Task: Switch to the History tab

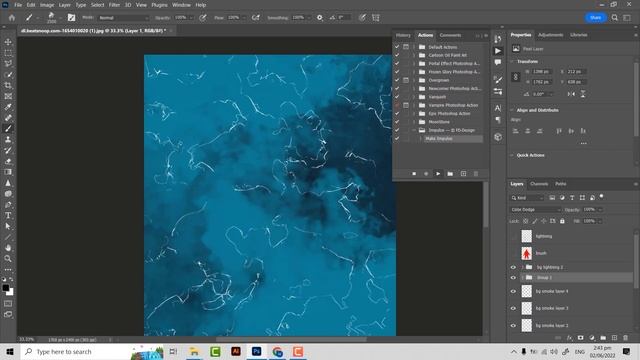Action: pos(403,35)
